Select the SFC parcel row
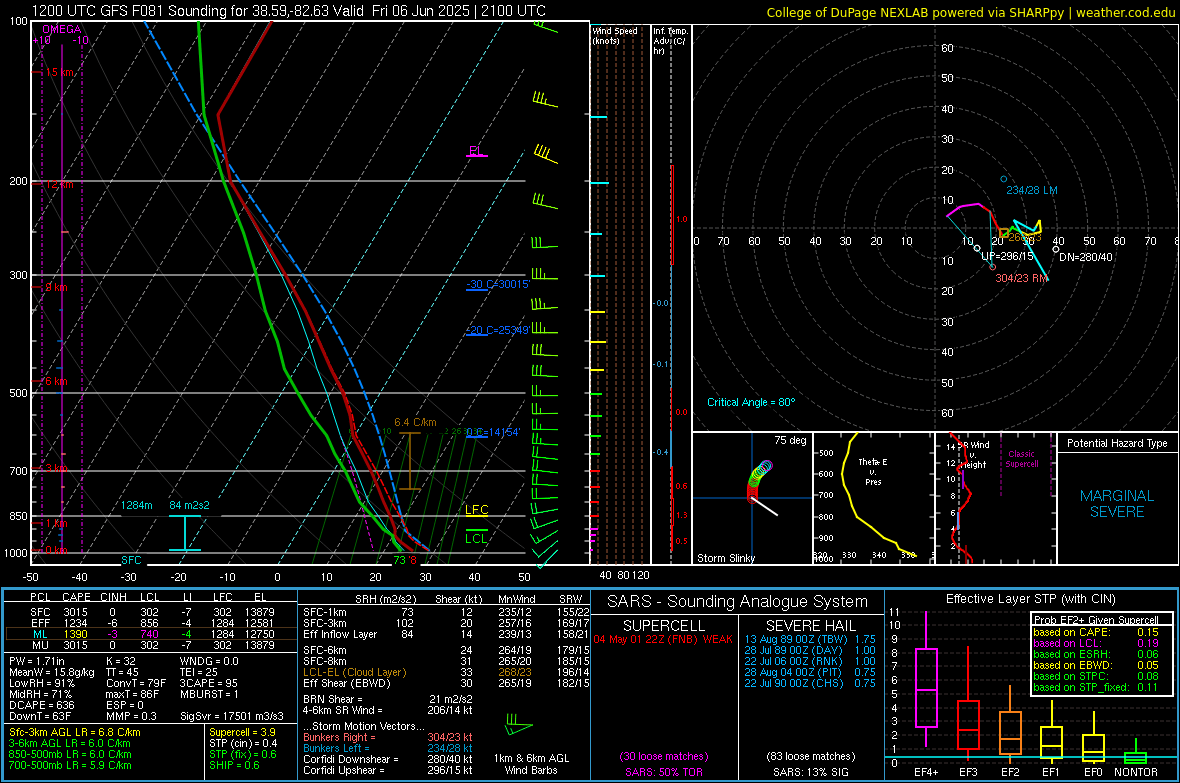Screen dimensions: 1180x783 click(x=152, y=612)
